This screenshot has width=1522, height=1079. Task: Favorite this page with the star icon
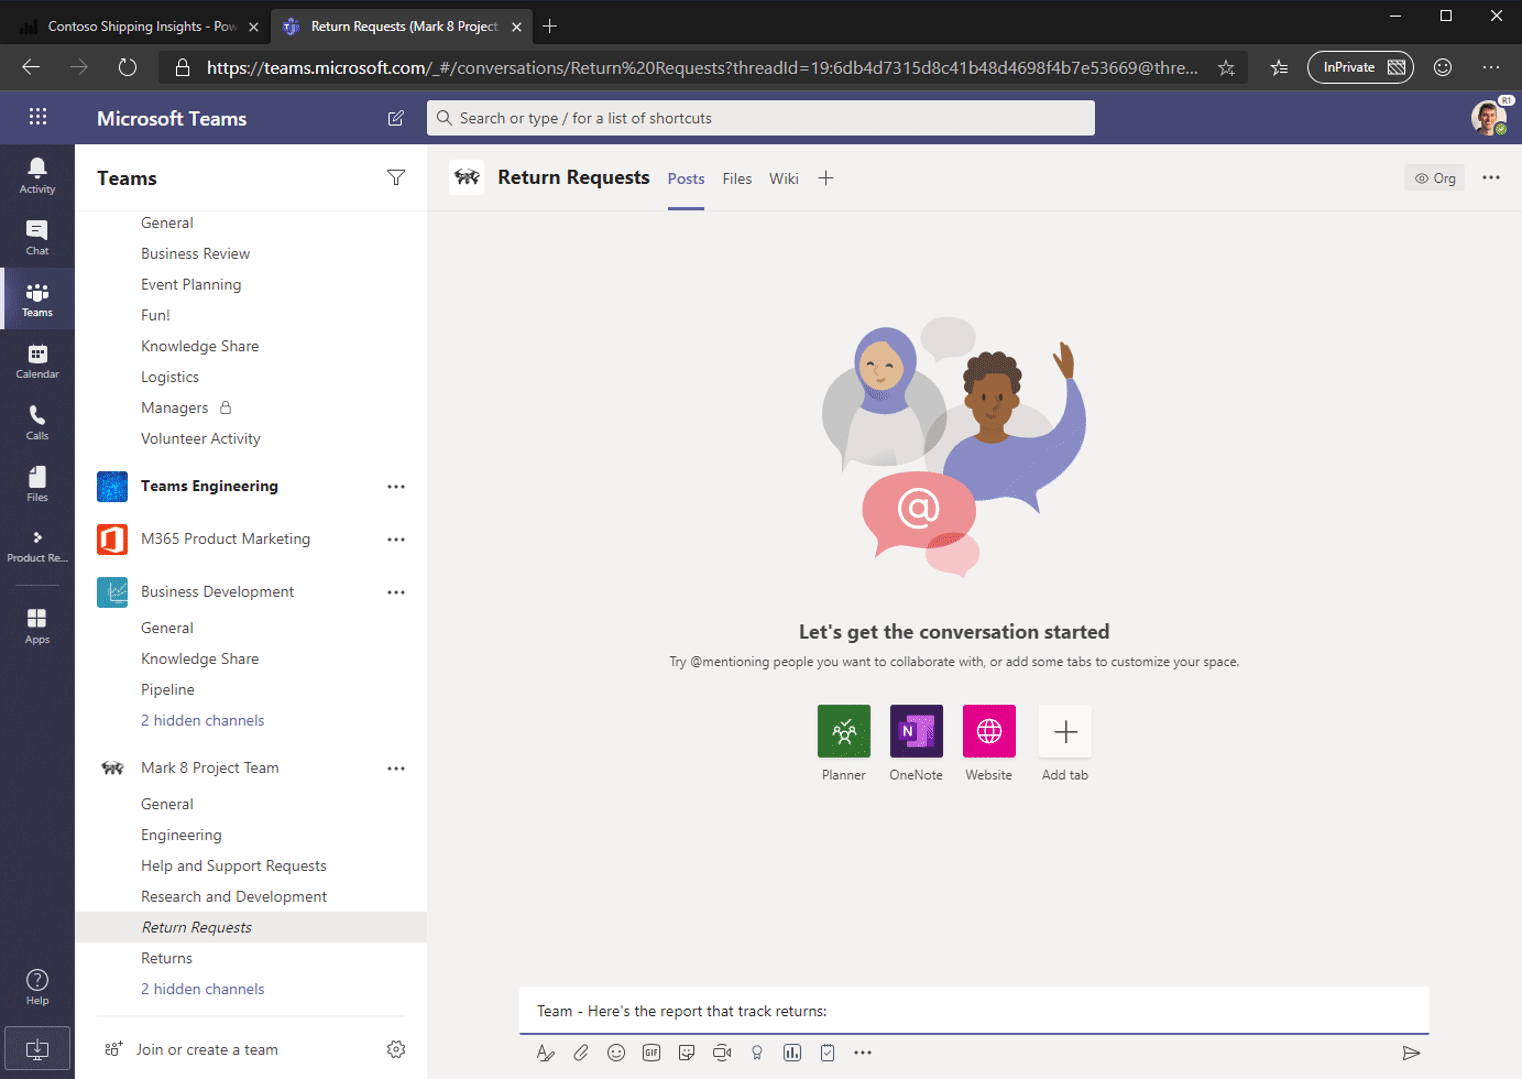(1226, 68)
